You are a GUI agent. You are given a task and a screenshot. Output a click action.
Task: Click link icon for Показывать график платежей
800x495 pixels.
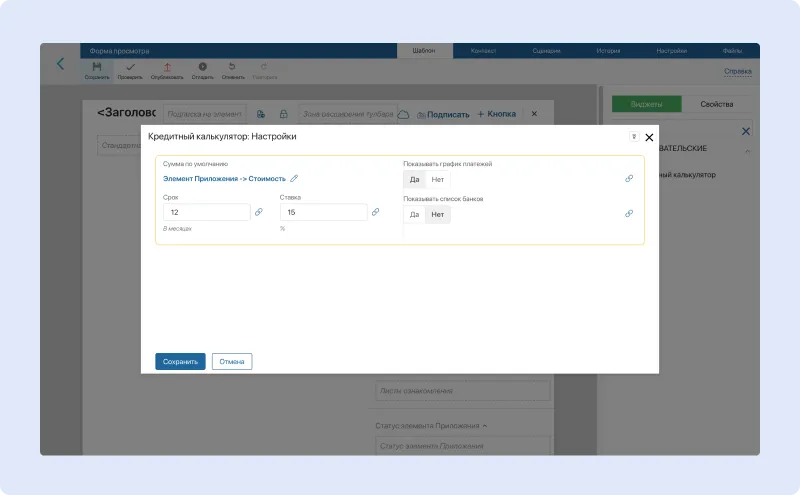click(629, 179)
